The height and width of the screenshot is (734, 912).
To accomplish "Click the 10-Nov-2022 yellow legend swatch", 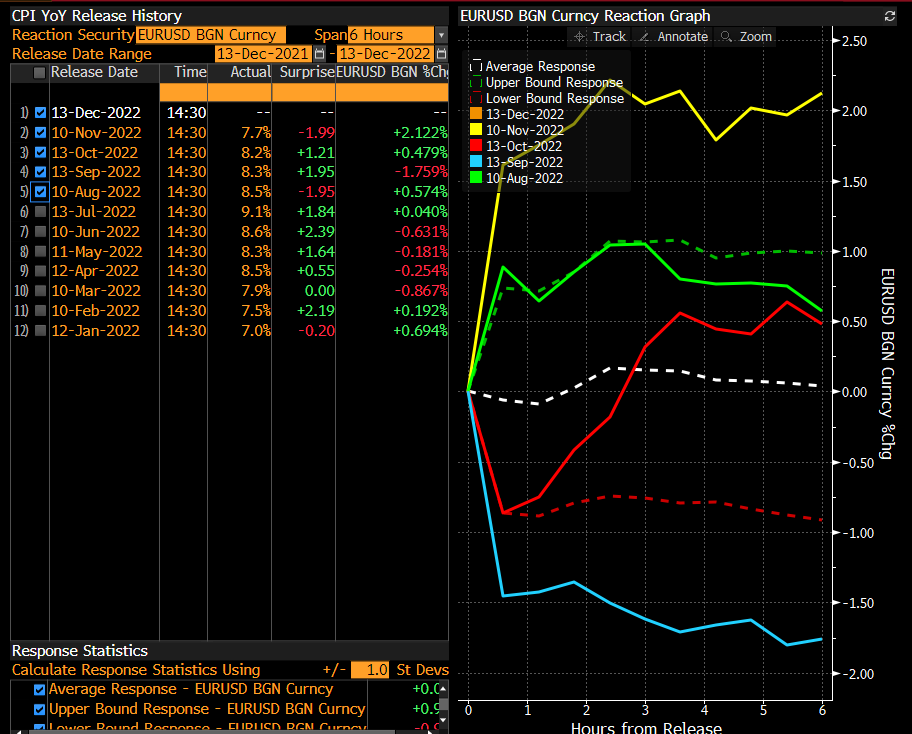I will click(x=476, y=130).
